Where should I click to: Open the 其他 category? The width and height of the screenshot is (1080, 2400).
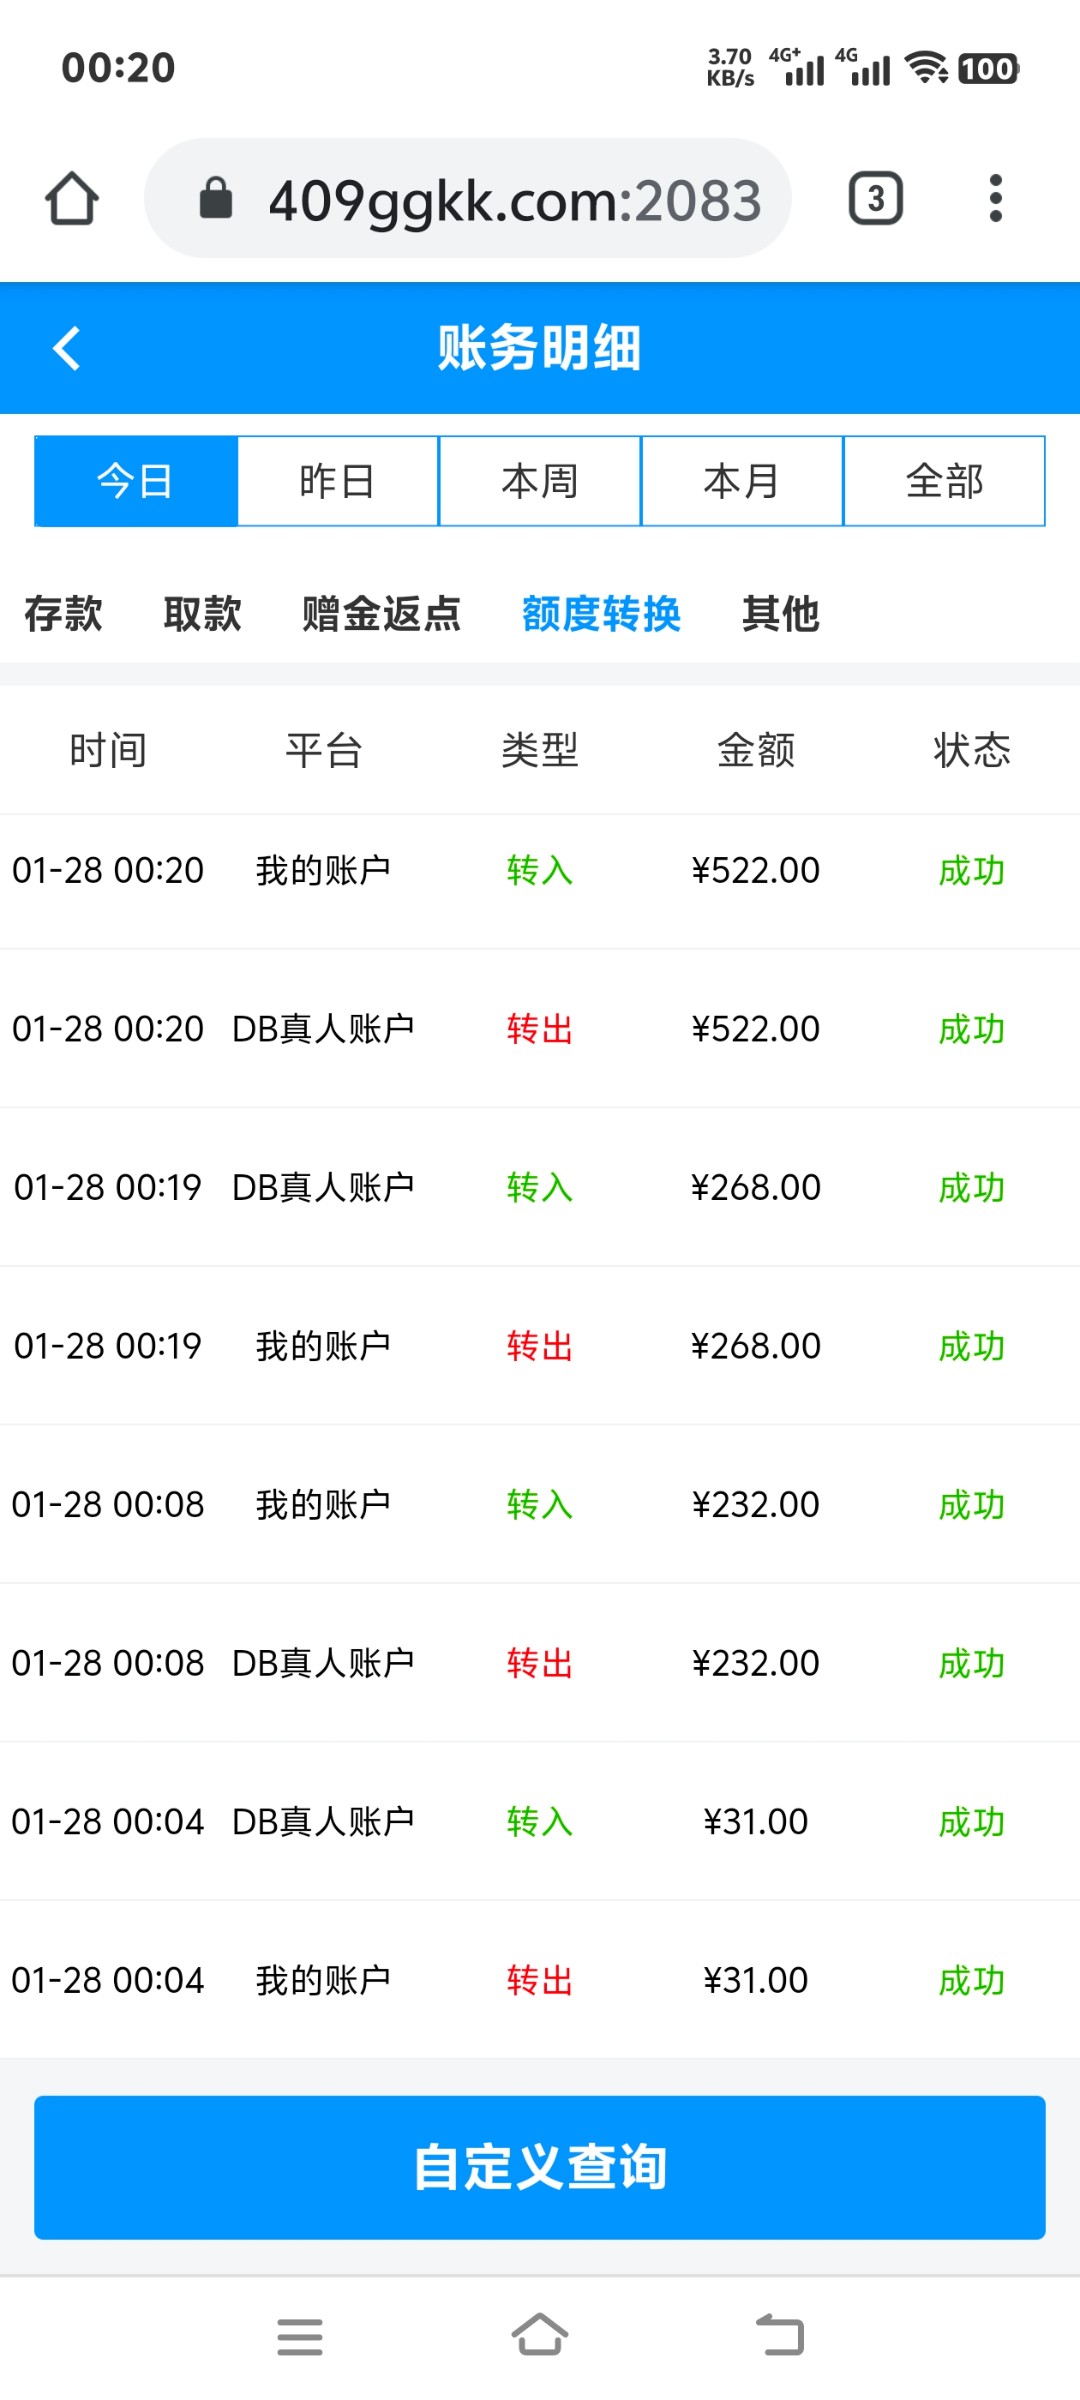[x=780, y=613]
